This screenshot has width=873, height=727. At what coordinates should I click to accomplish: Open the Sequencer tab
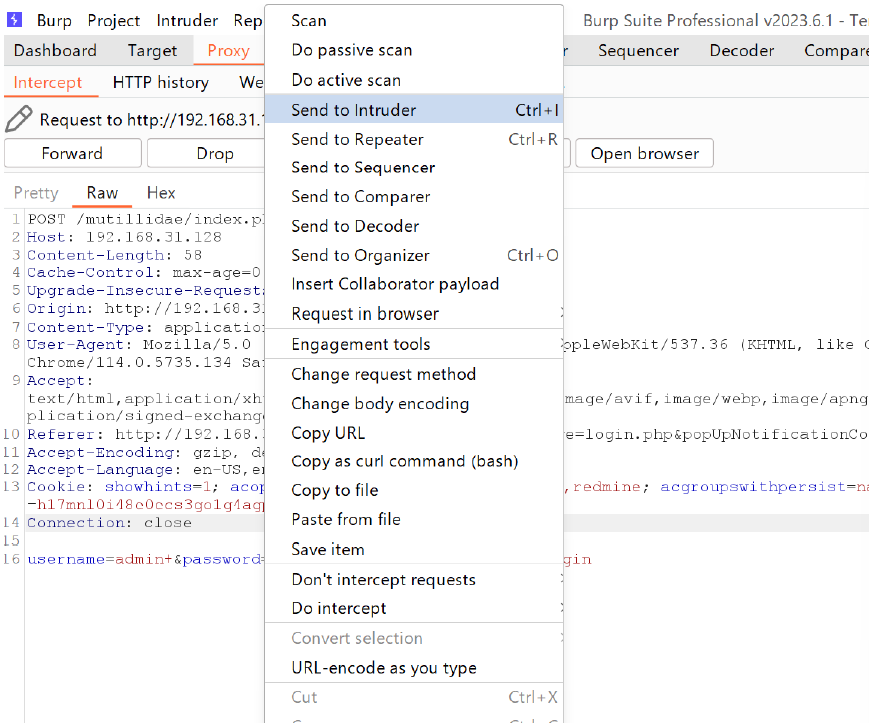pos(638,51)
